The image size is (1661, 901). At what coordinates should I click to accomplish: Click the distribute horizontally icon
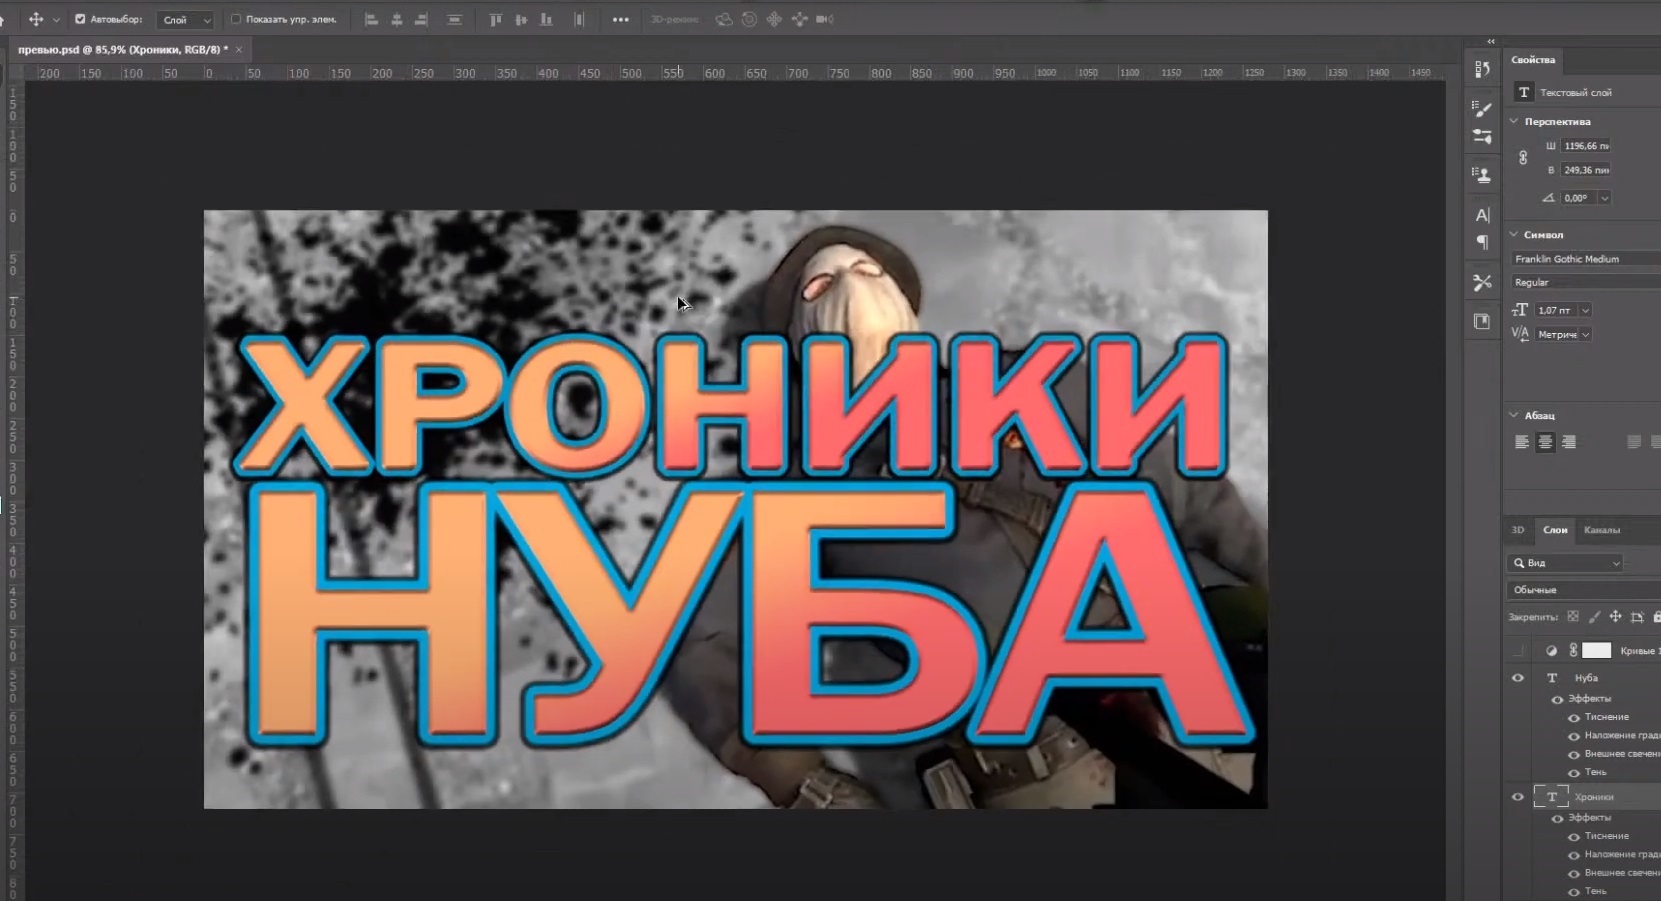tap(579, 19)
